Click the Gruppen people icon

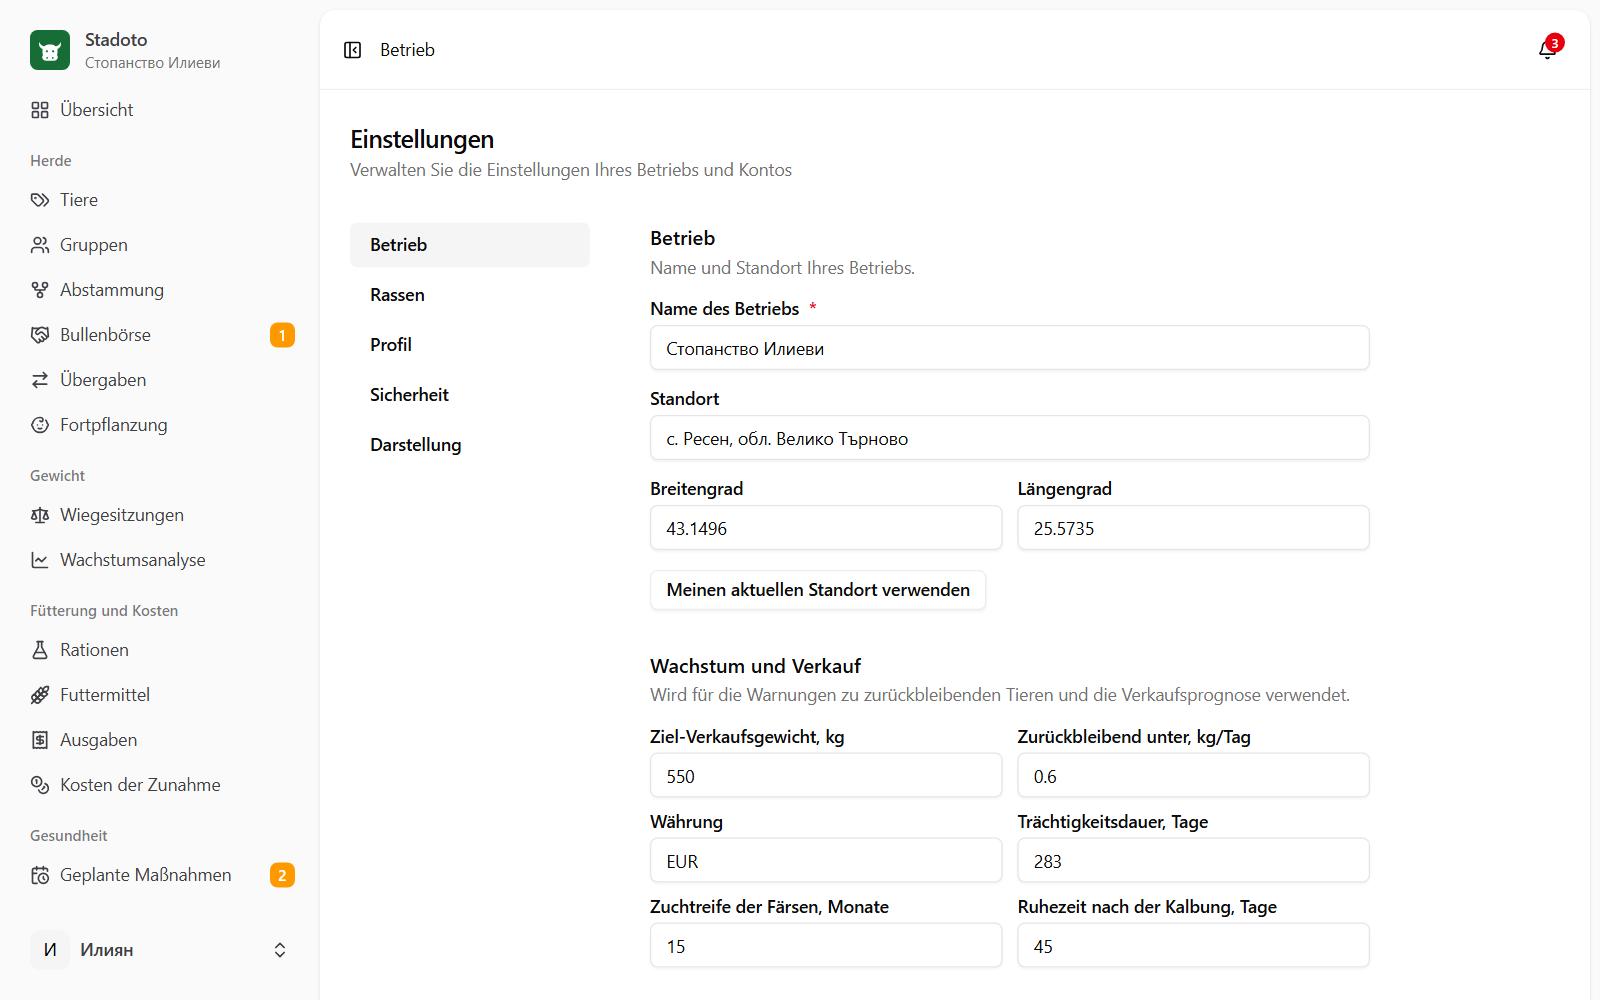click(x=40, y=245)
